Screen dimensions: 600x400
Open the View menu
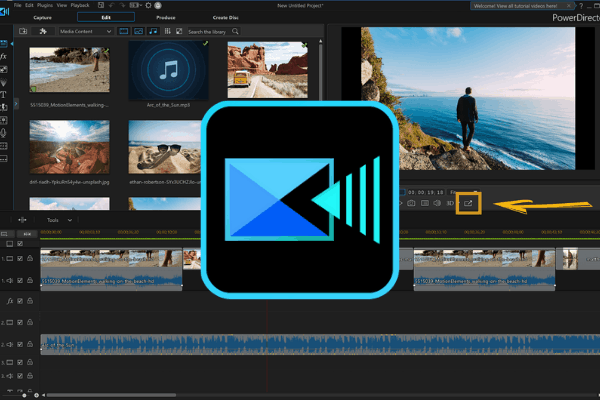click(x=62, y=5)
